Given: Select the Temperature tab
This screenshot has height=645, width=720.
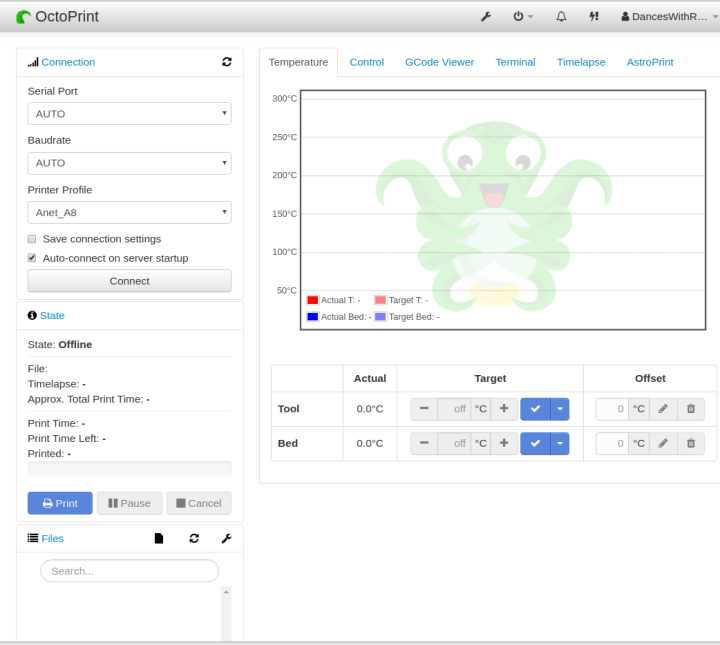Looking at the screenshot, I should [298, 62].
